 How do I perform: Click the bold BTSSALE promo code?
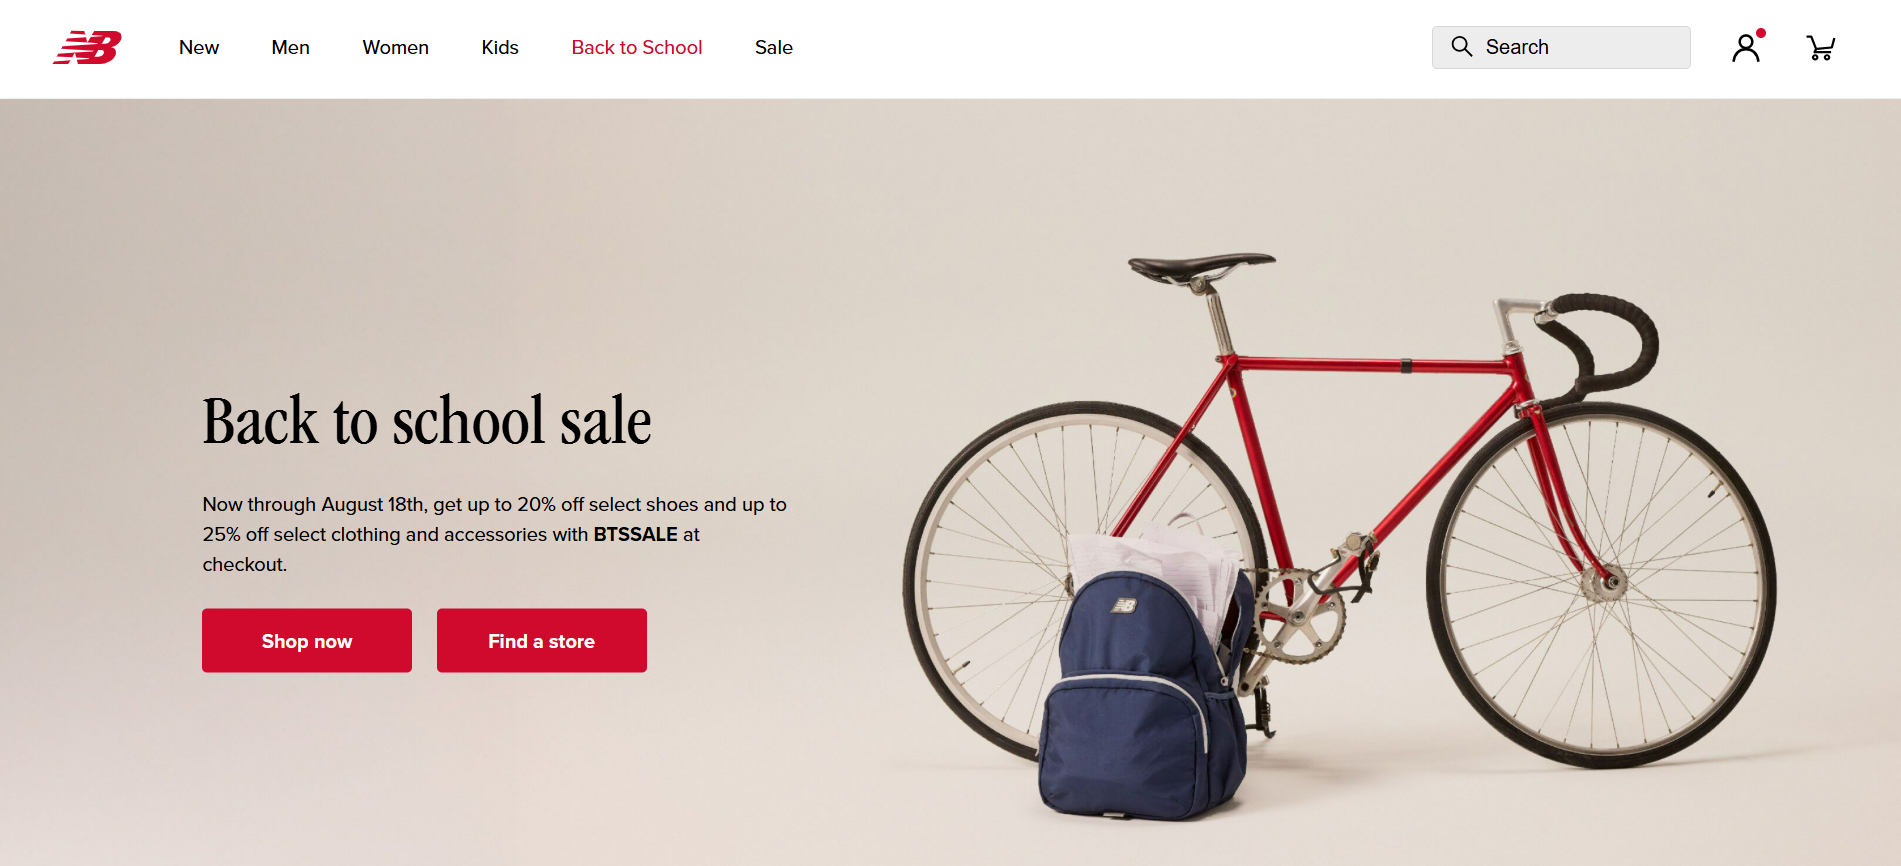pyautogui.click(x=636, y=534)
